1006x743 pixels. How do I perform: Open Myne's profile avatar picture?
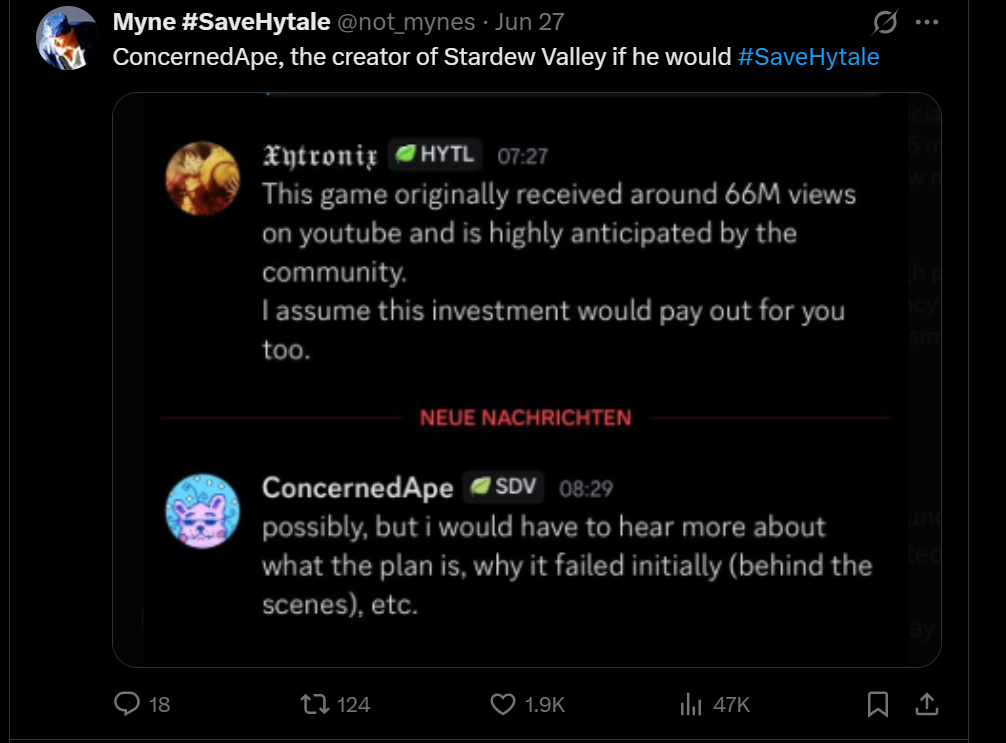click(67, 38)
